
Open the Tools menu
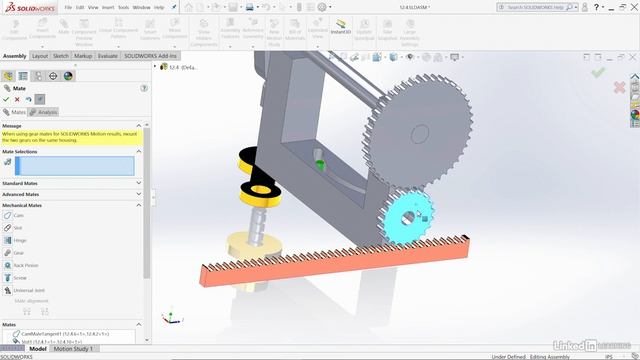(124, 7)
